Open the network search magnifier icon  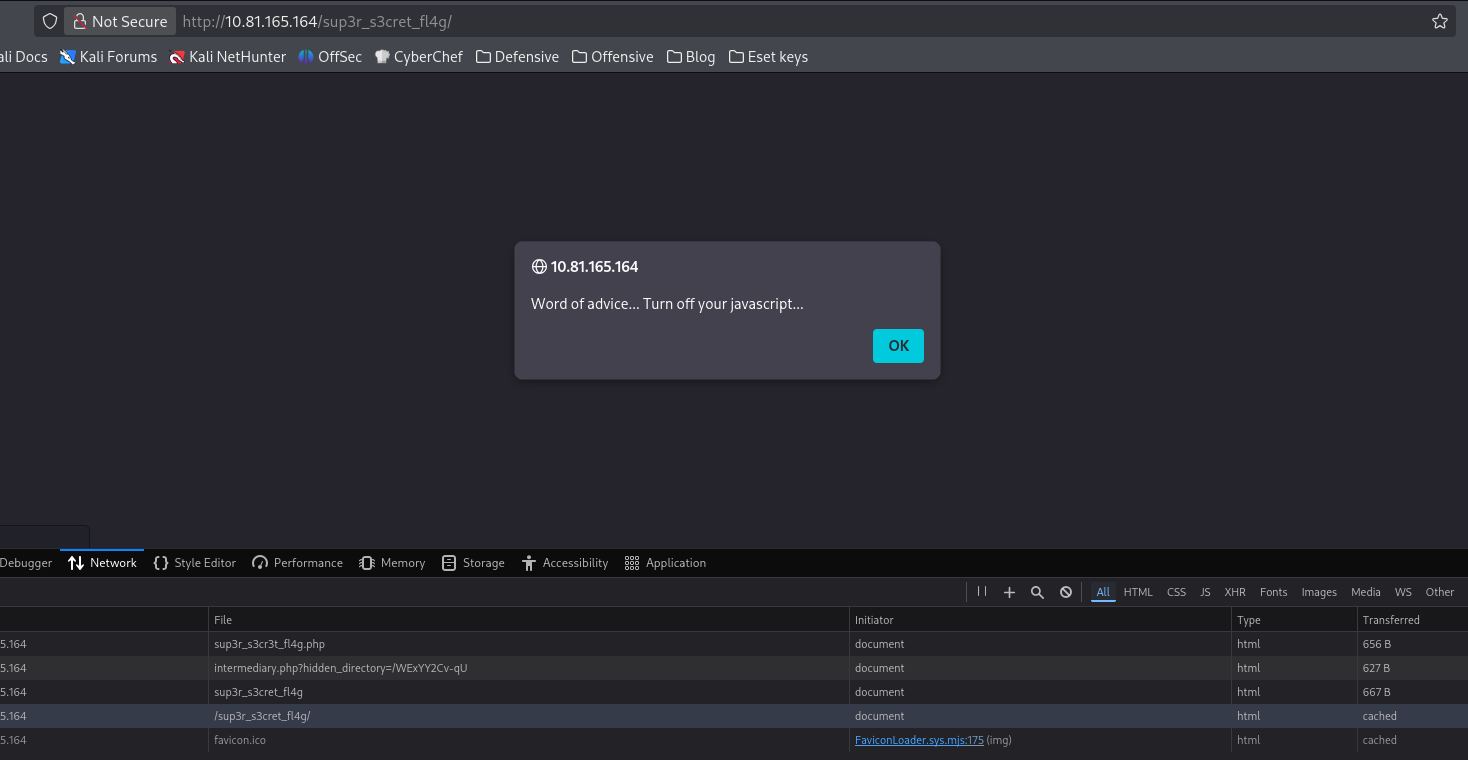1037,592
